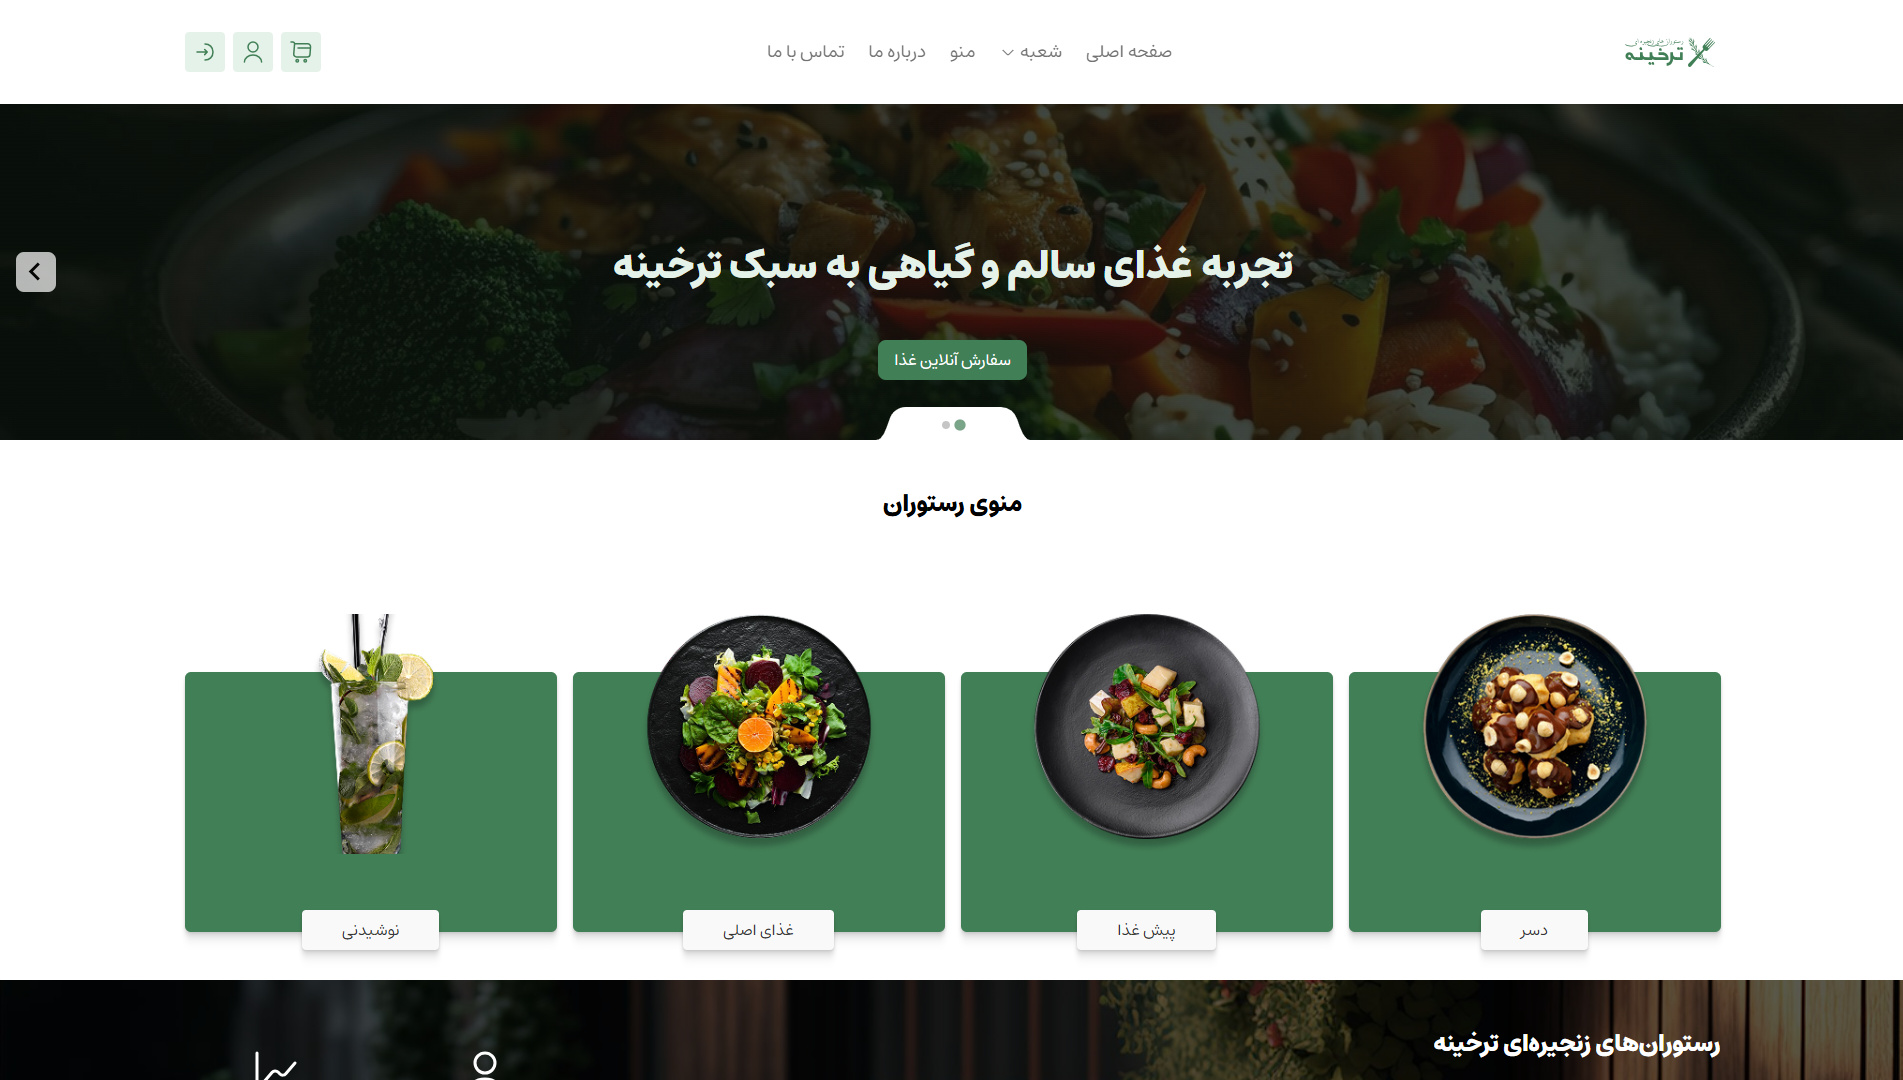Click the person icon in dark footer banner
The image size is (1903, 1080).
click(485, 1065)
